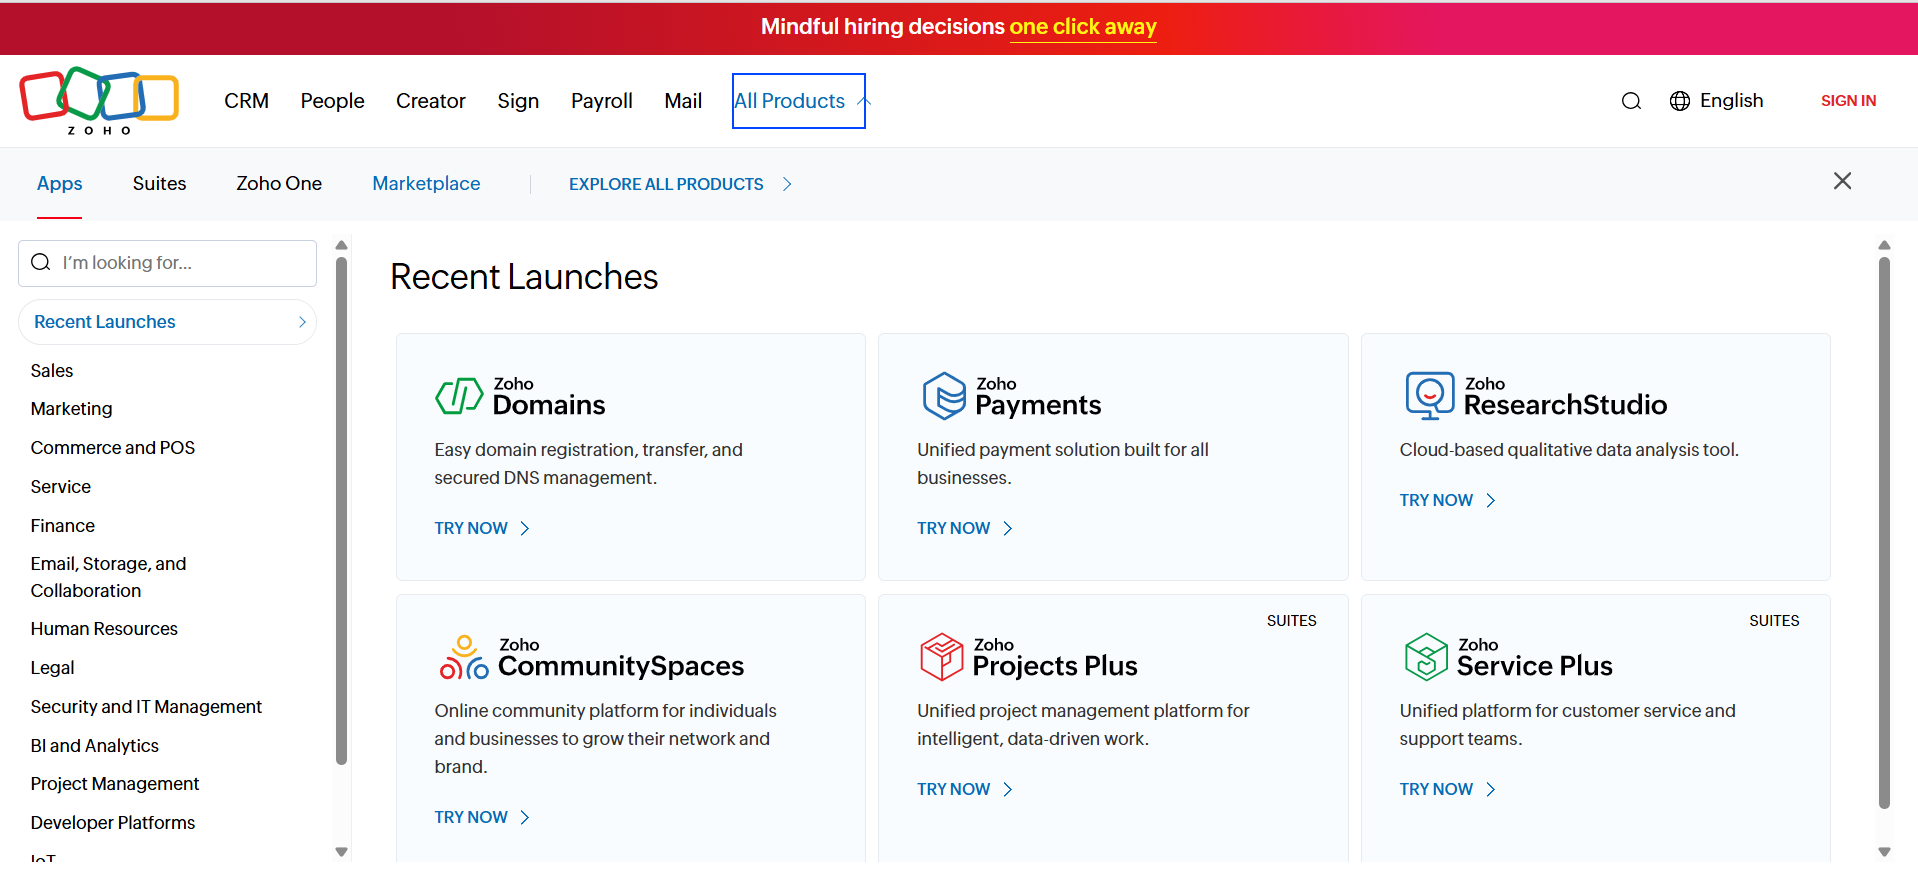Click the Zoho Domains product icon
Viewport: 1918px width, 874px height.
(x=459, y=396)
